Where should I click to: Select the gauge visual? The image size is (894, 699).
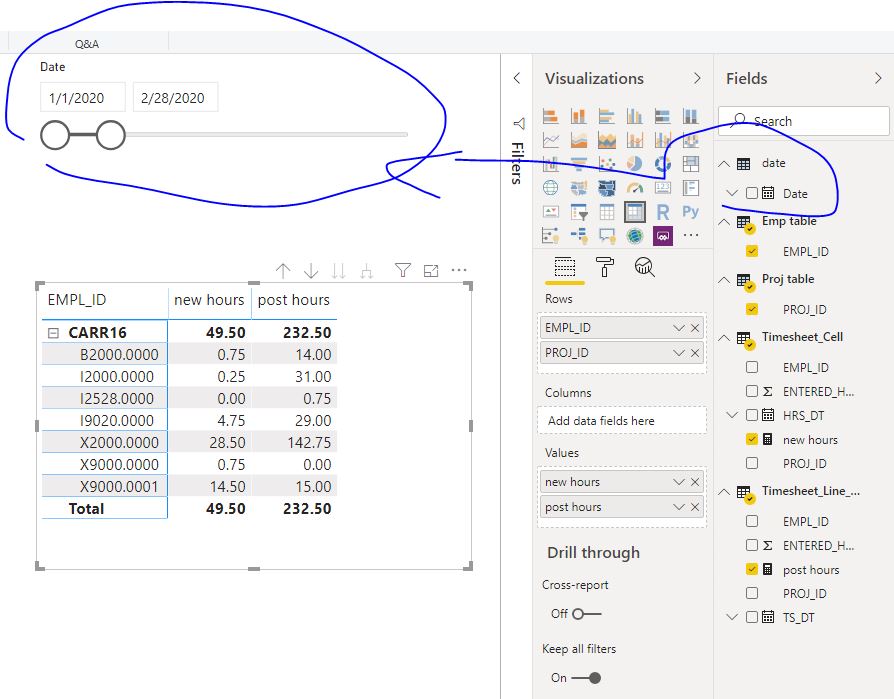click(635, 188)
